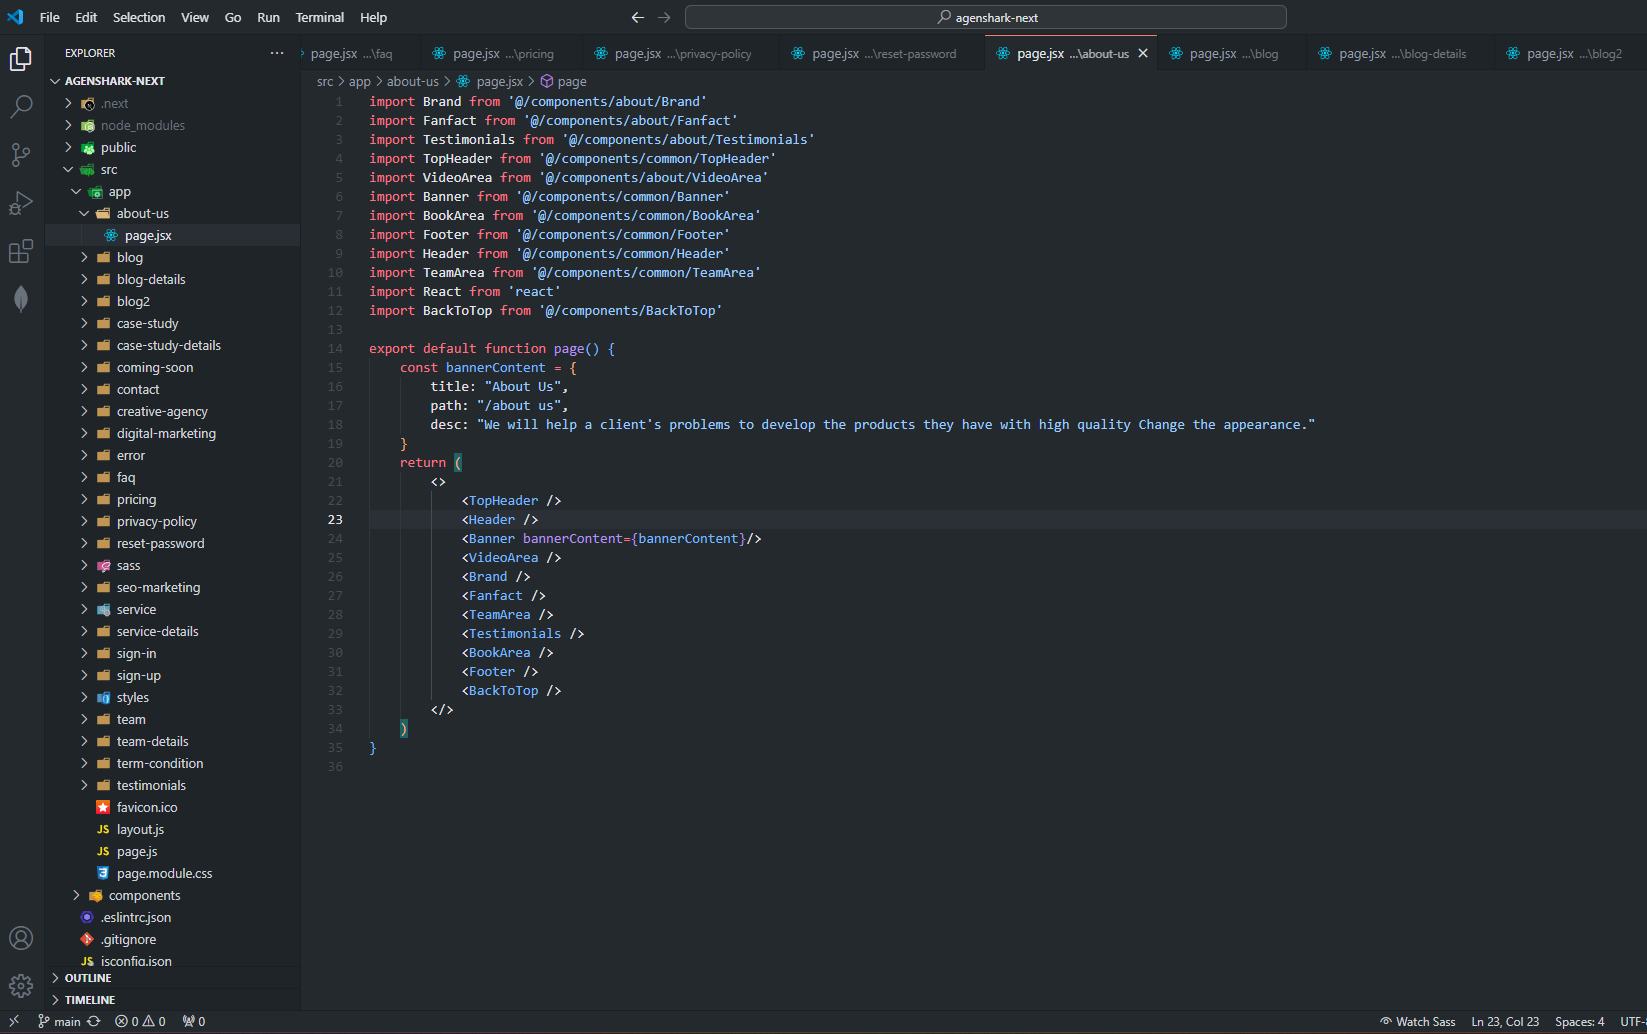This screenshot has height=1034, width=1647.
Task: Click the Spaces: 4 indicator
Action: [1579, 1021]
